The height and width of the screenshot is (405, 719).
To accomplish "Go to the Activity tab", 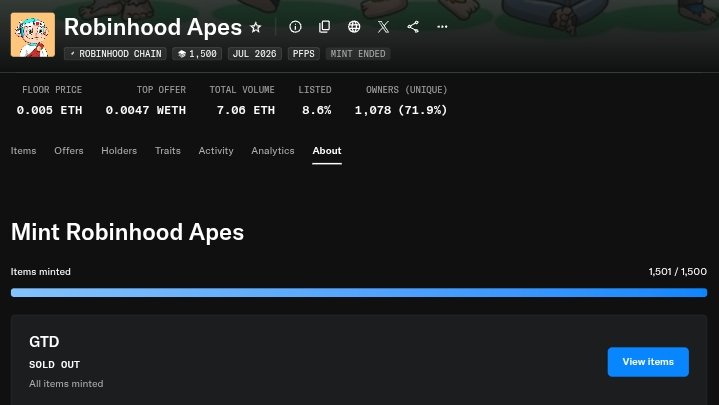I will pyautogui.click(x=216, y=150).
